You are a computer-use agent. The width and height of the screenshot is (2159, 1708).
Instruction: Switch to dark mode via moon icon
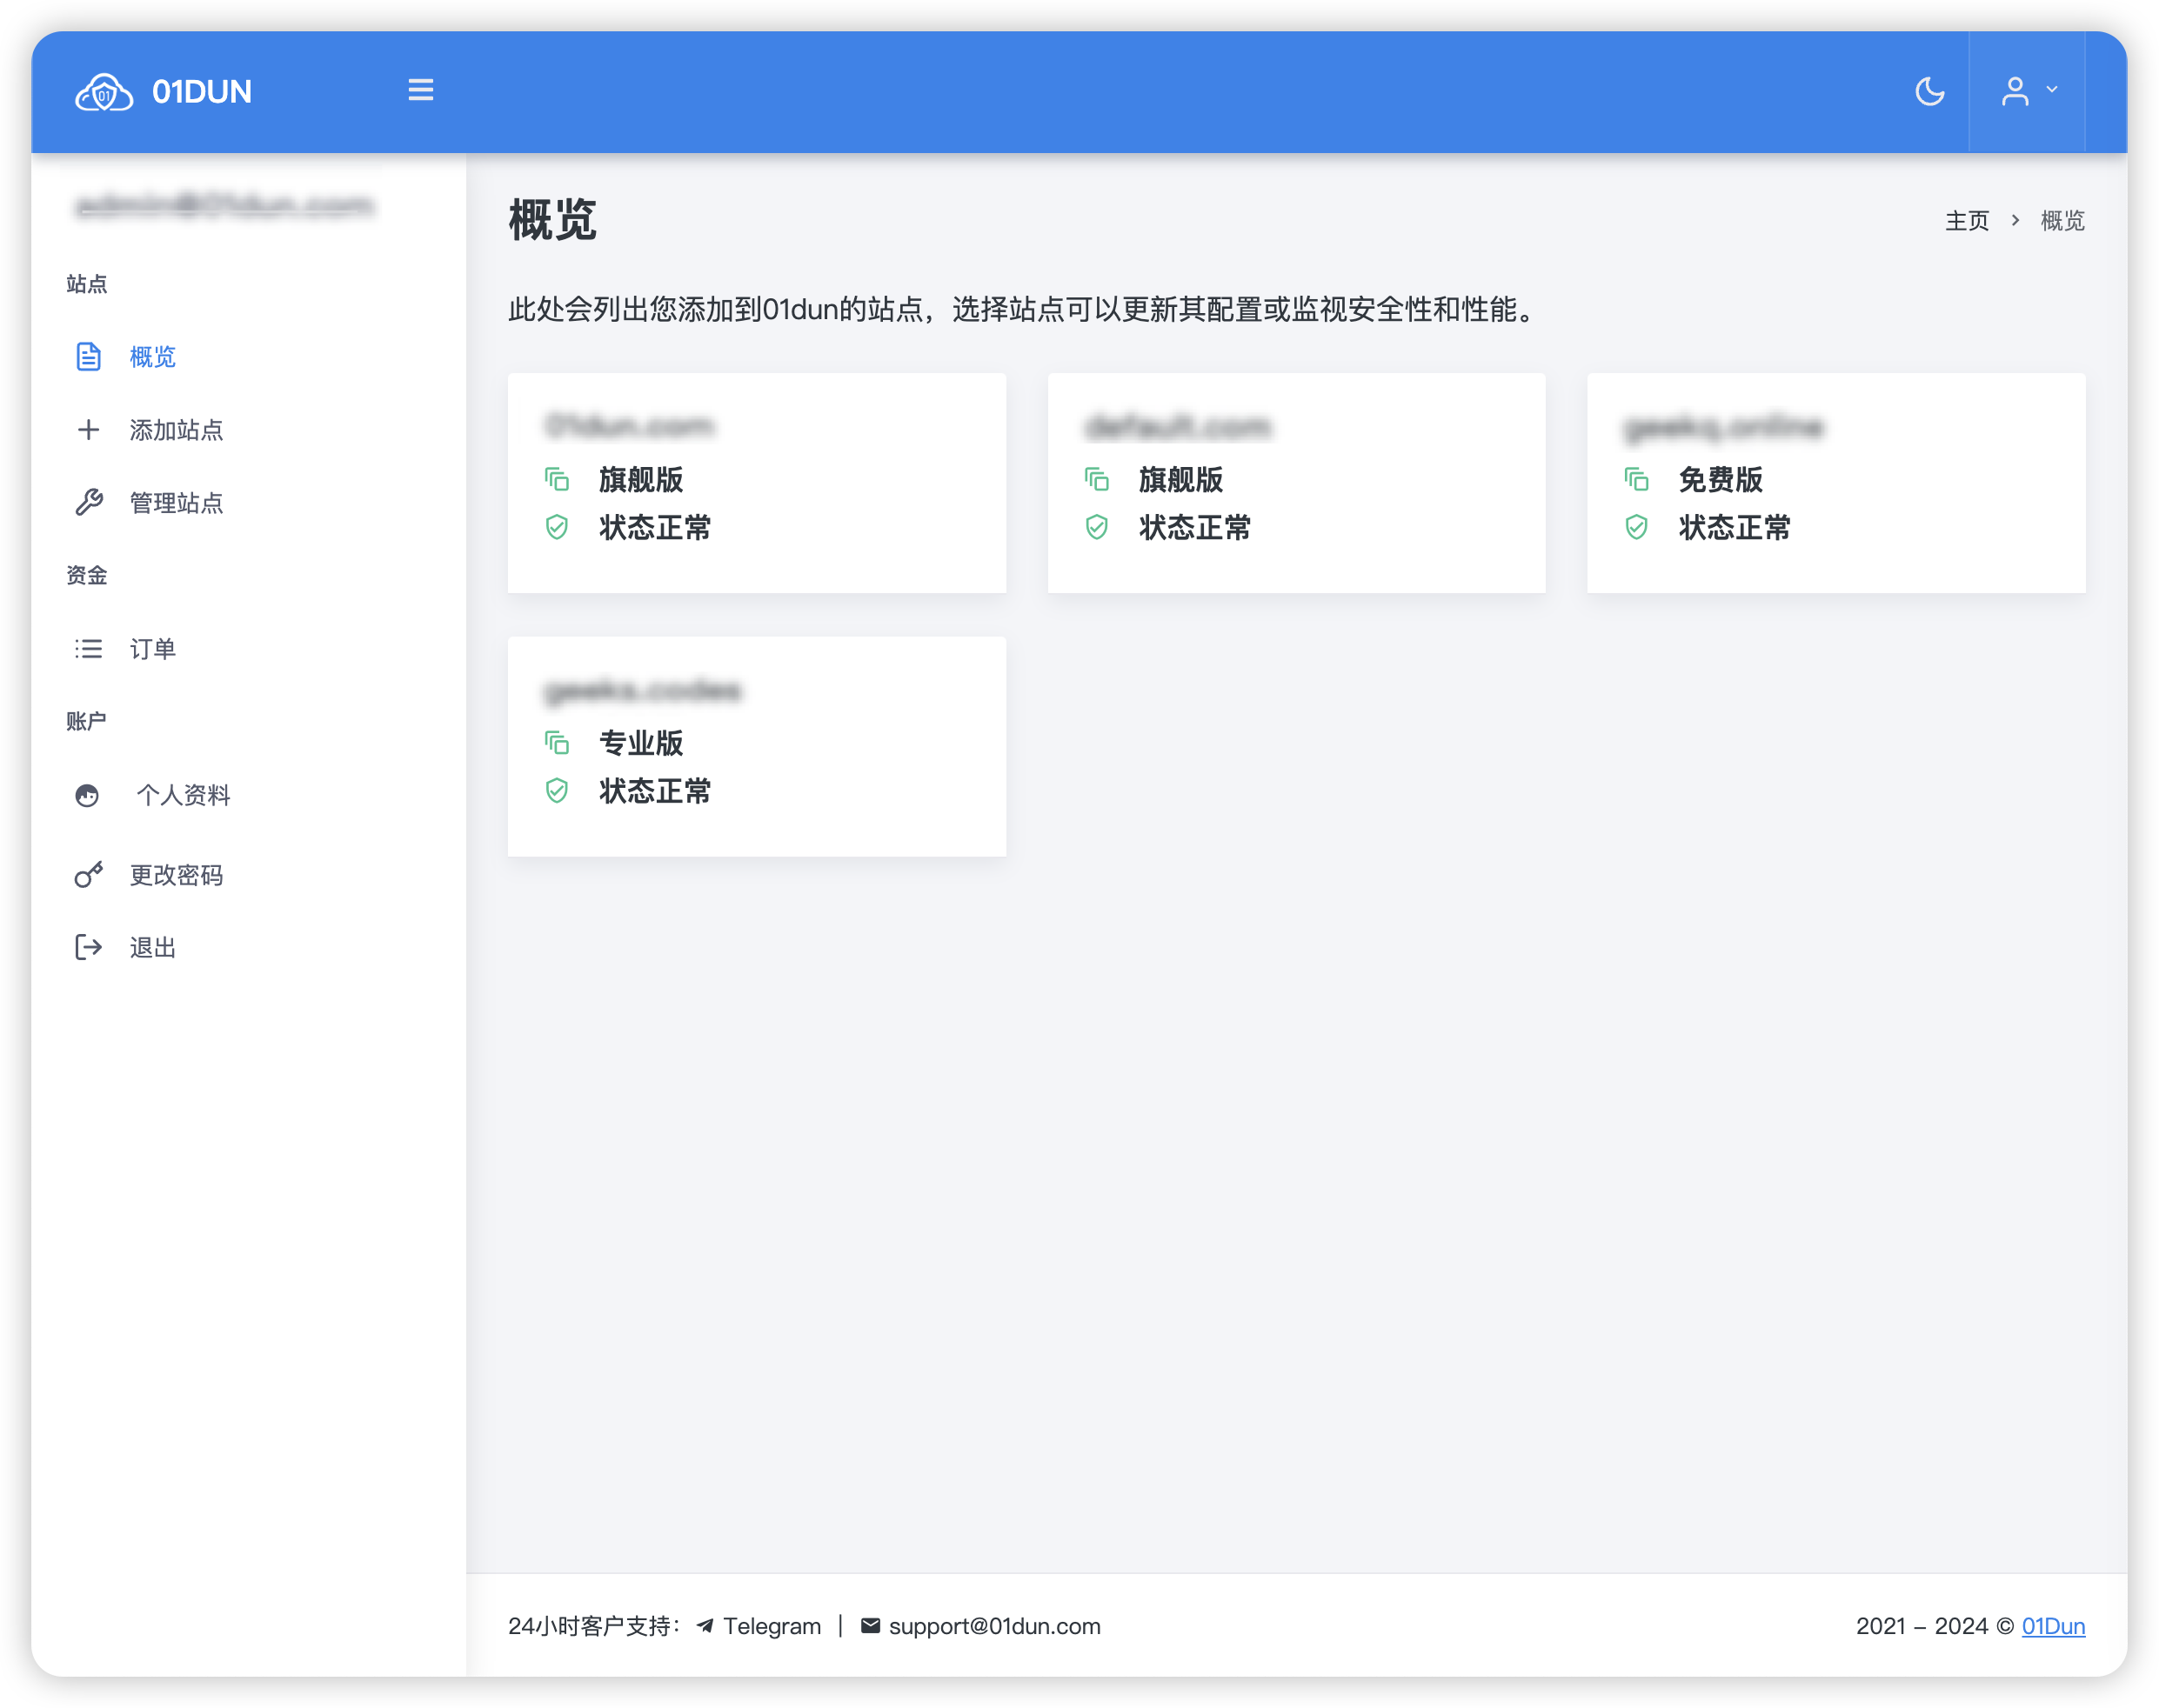click(x=1930, y=92)
